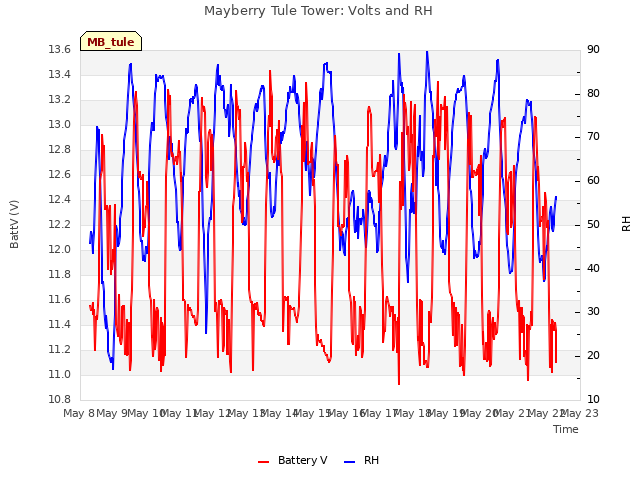Viewport: 640px width, 480px height.
Task: Click the 11.0 left axis tick value
Action: click(x=60, y=374)
